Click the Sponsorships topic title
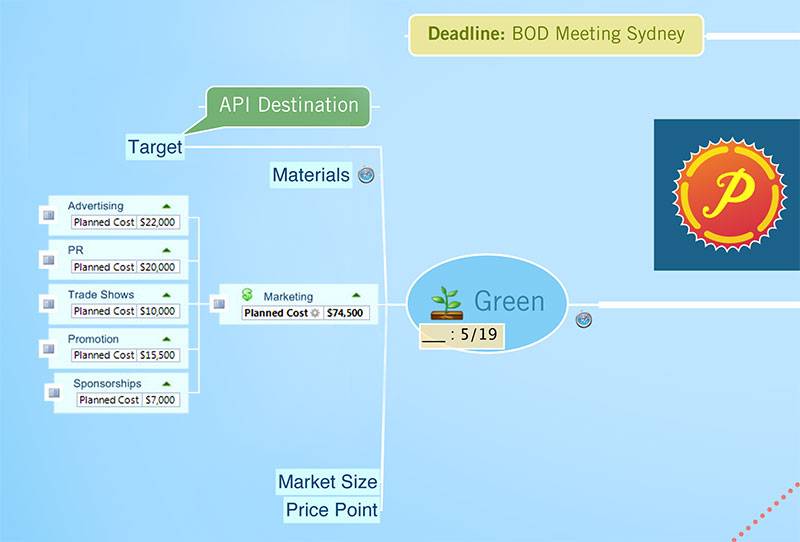The width and height of the screenshot is (800, 542). coord(107,384)
